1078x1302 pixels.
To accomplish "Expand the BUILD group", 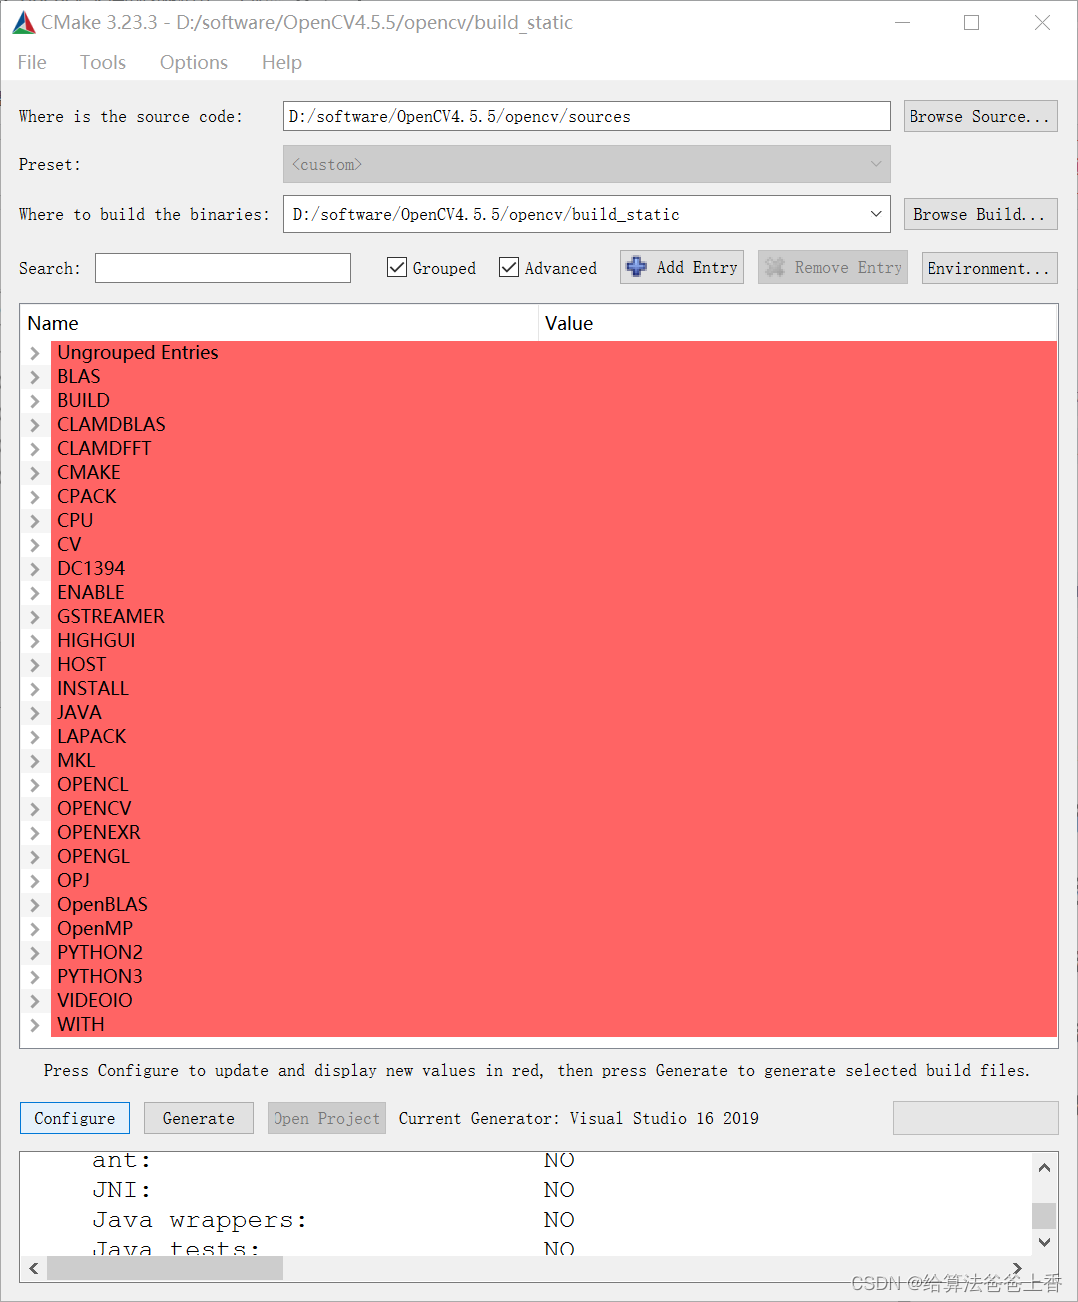I will pyautogui.click(x=35, y=401).
